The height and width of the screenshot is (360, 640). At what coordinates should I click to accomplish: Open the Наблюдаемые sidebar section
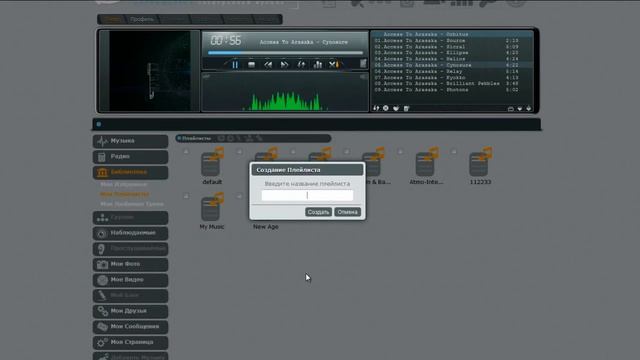[x=130, y=233]
